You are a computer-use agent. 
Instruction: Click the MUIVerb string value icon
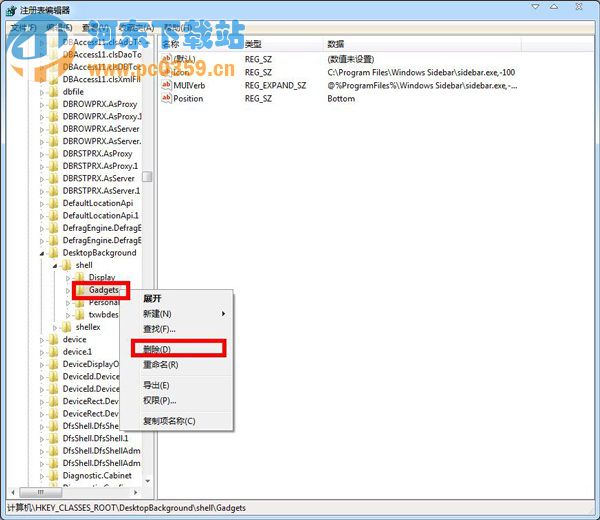166,85
